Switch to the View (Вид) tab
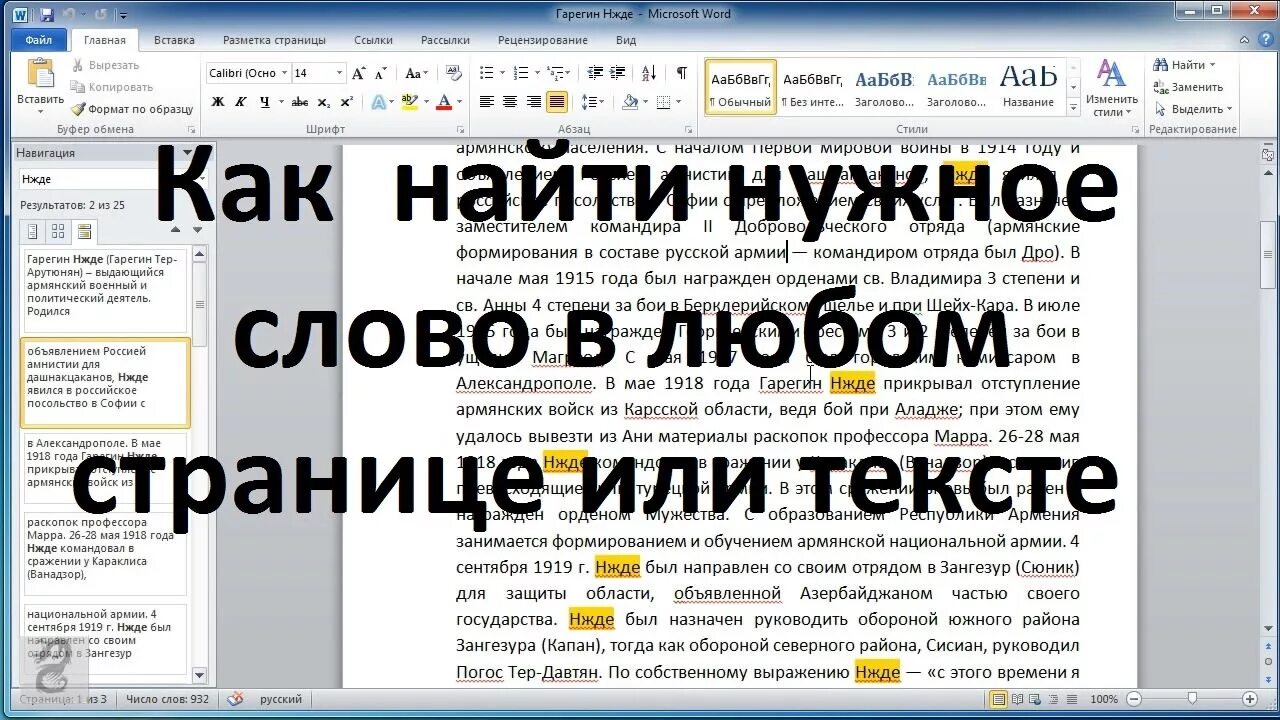This screenshot has height=720, width=1280. tap(626, 40)
